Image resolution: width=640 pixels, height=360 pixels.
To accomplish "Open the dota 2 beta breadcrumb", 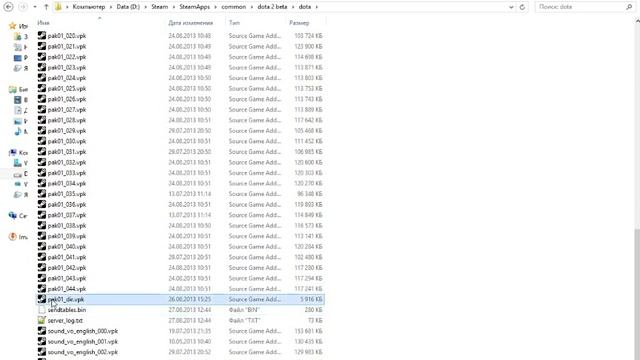I will (x=272, y=7).
